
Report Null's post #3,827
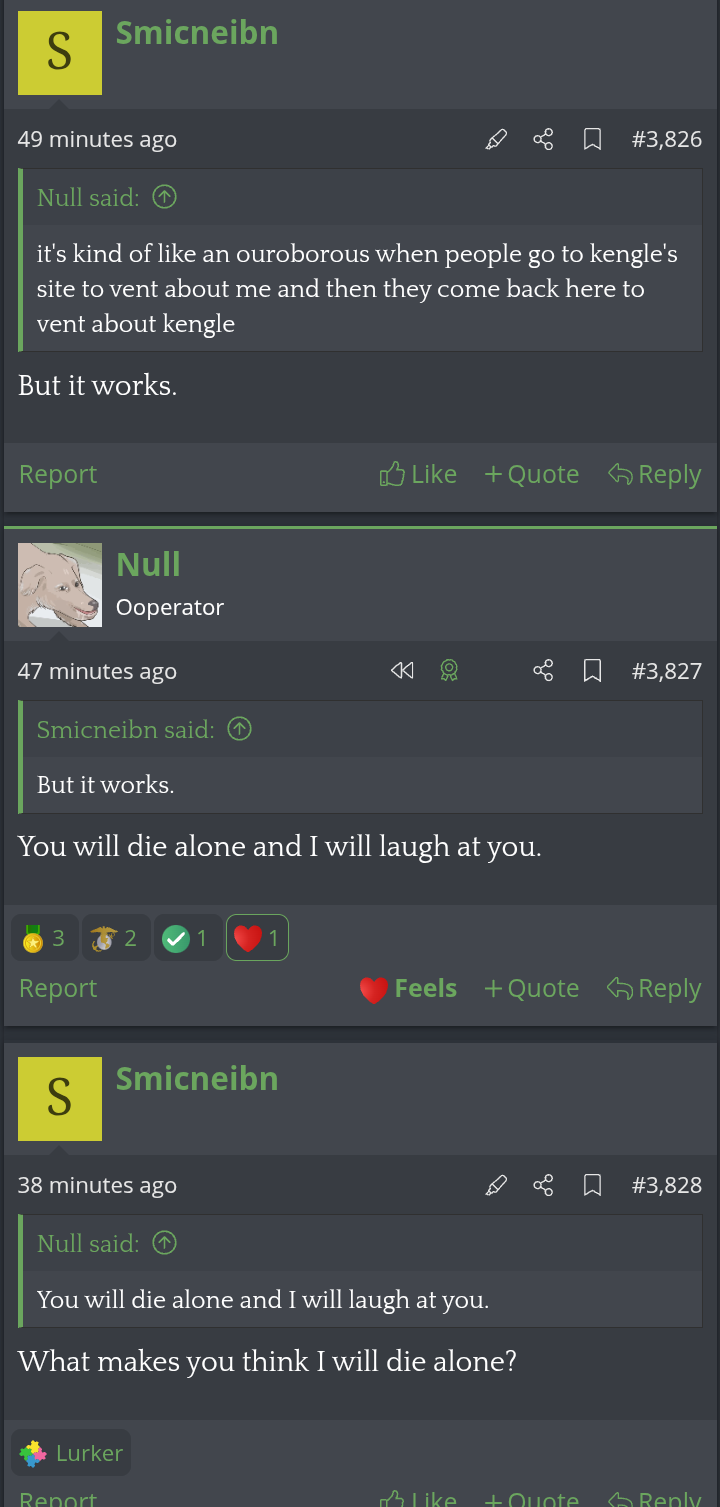coord(58,988)
